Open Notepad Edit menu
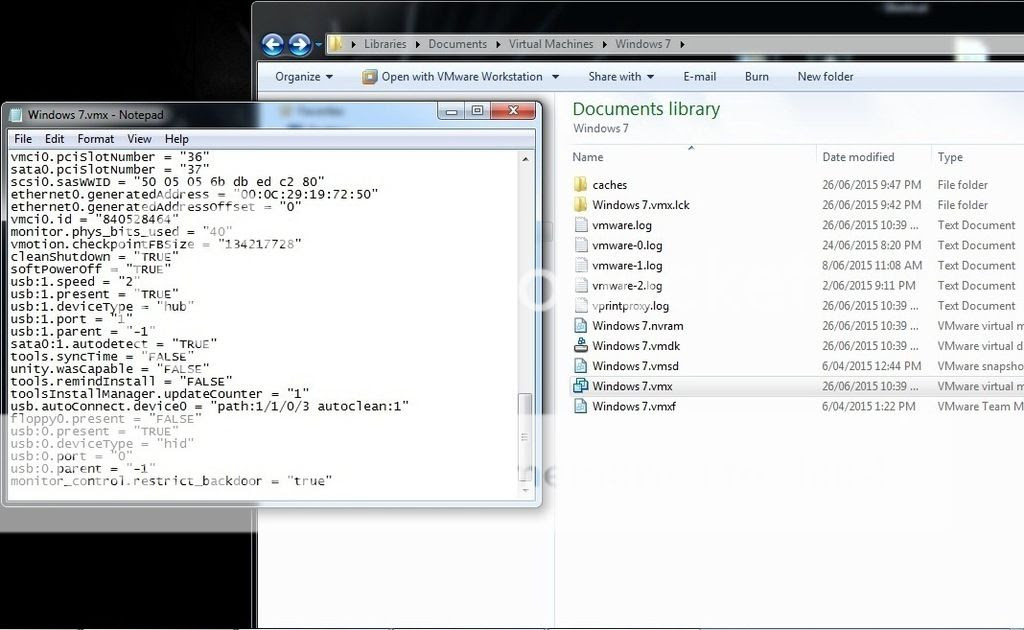The width and height of the screenshot is (1024, 630). pos(54,139)
